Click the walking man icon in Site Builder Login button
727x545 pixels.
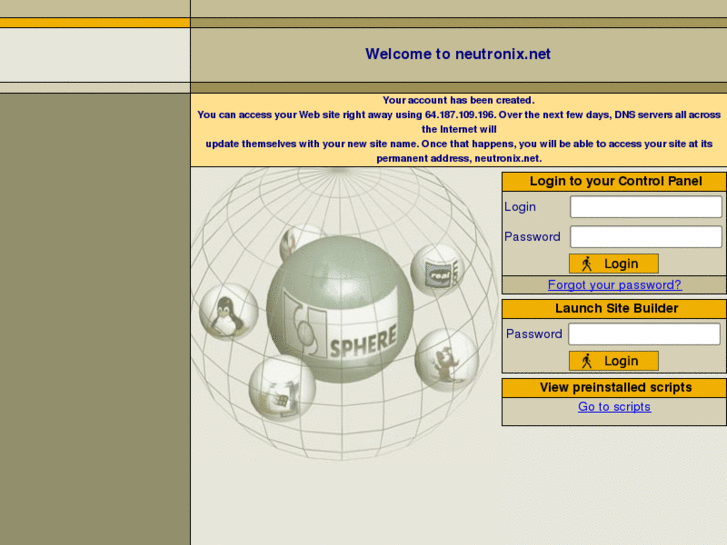click(x=587, y=361)
